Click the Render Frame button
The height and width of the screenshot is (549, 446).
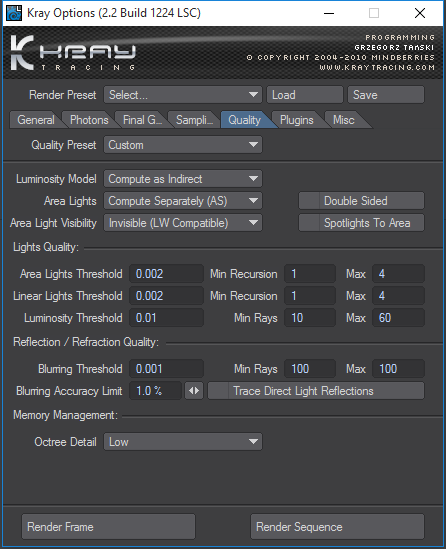(109, 527)
